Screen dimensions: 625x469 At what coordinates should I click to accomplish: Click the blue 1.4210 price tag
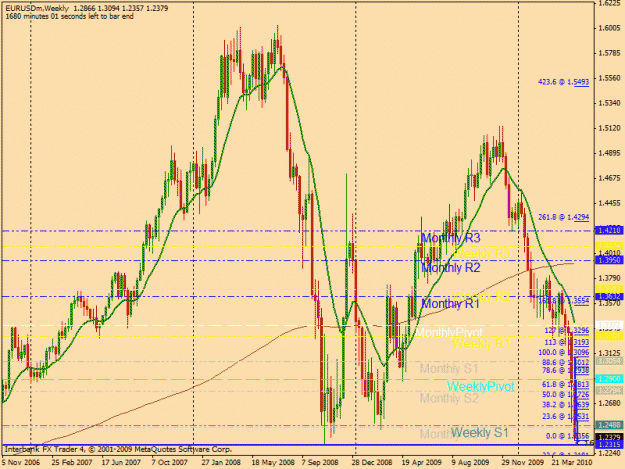click(609, 230)
